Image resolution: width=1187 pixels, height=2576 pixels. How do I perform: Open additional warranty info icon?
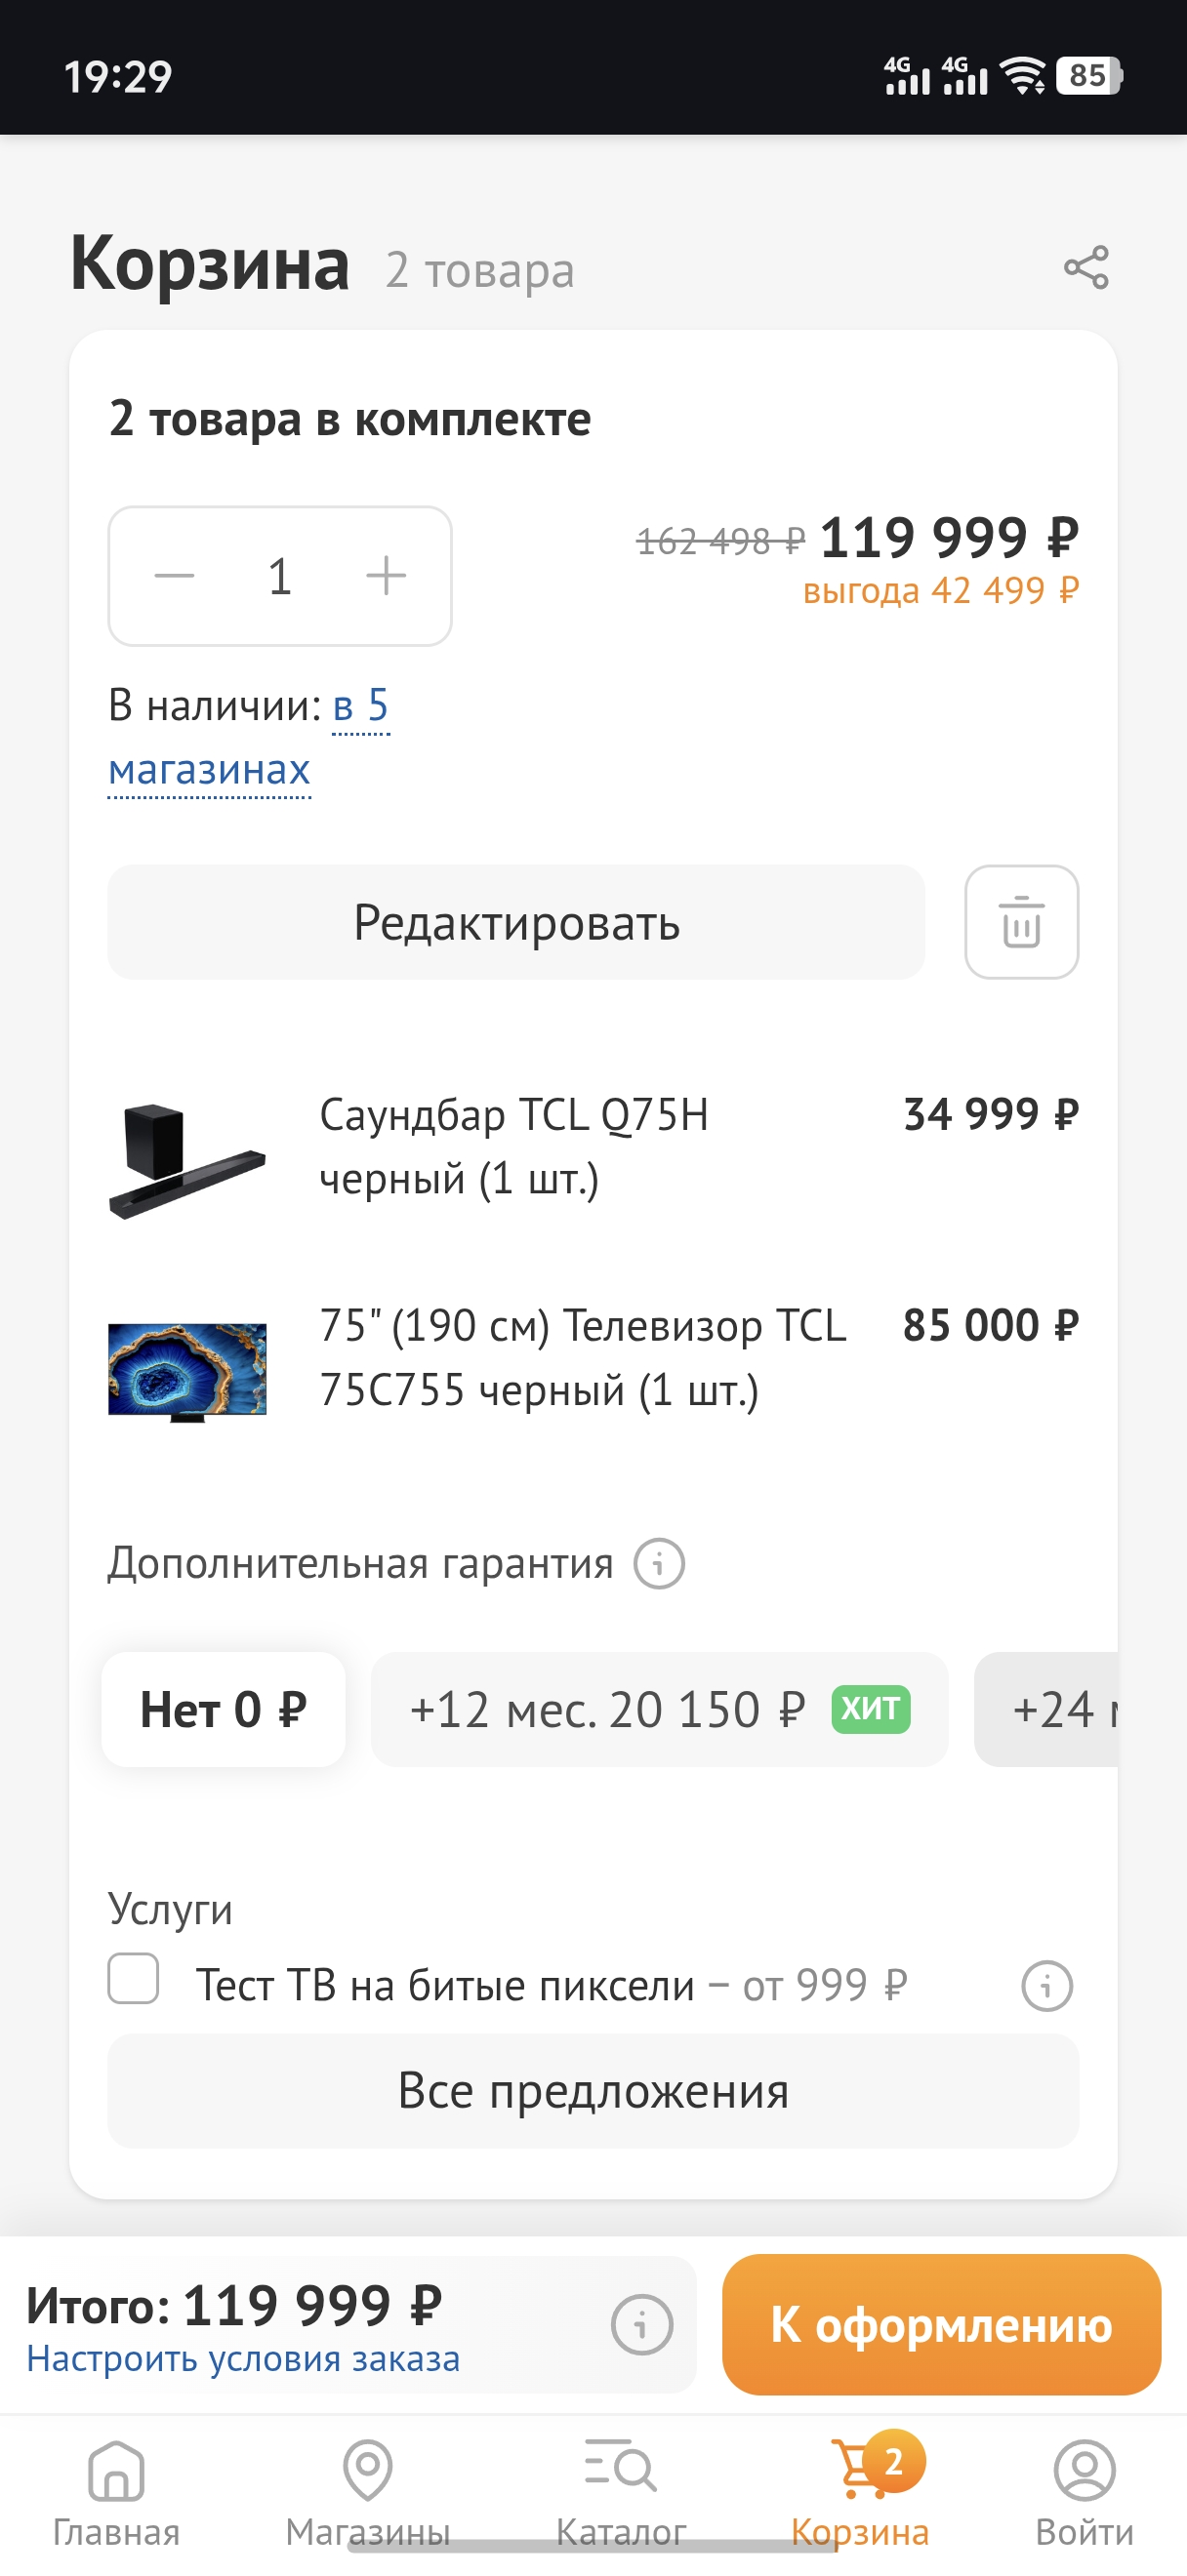pyautogui.click(x=659, y=1563)
